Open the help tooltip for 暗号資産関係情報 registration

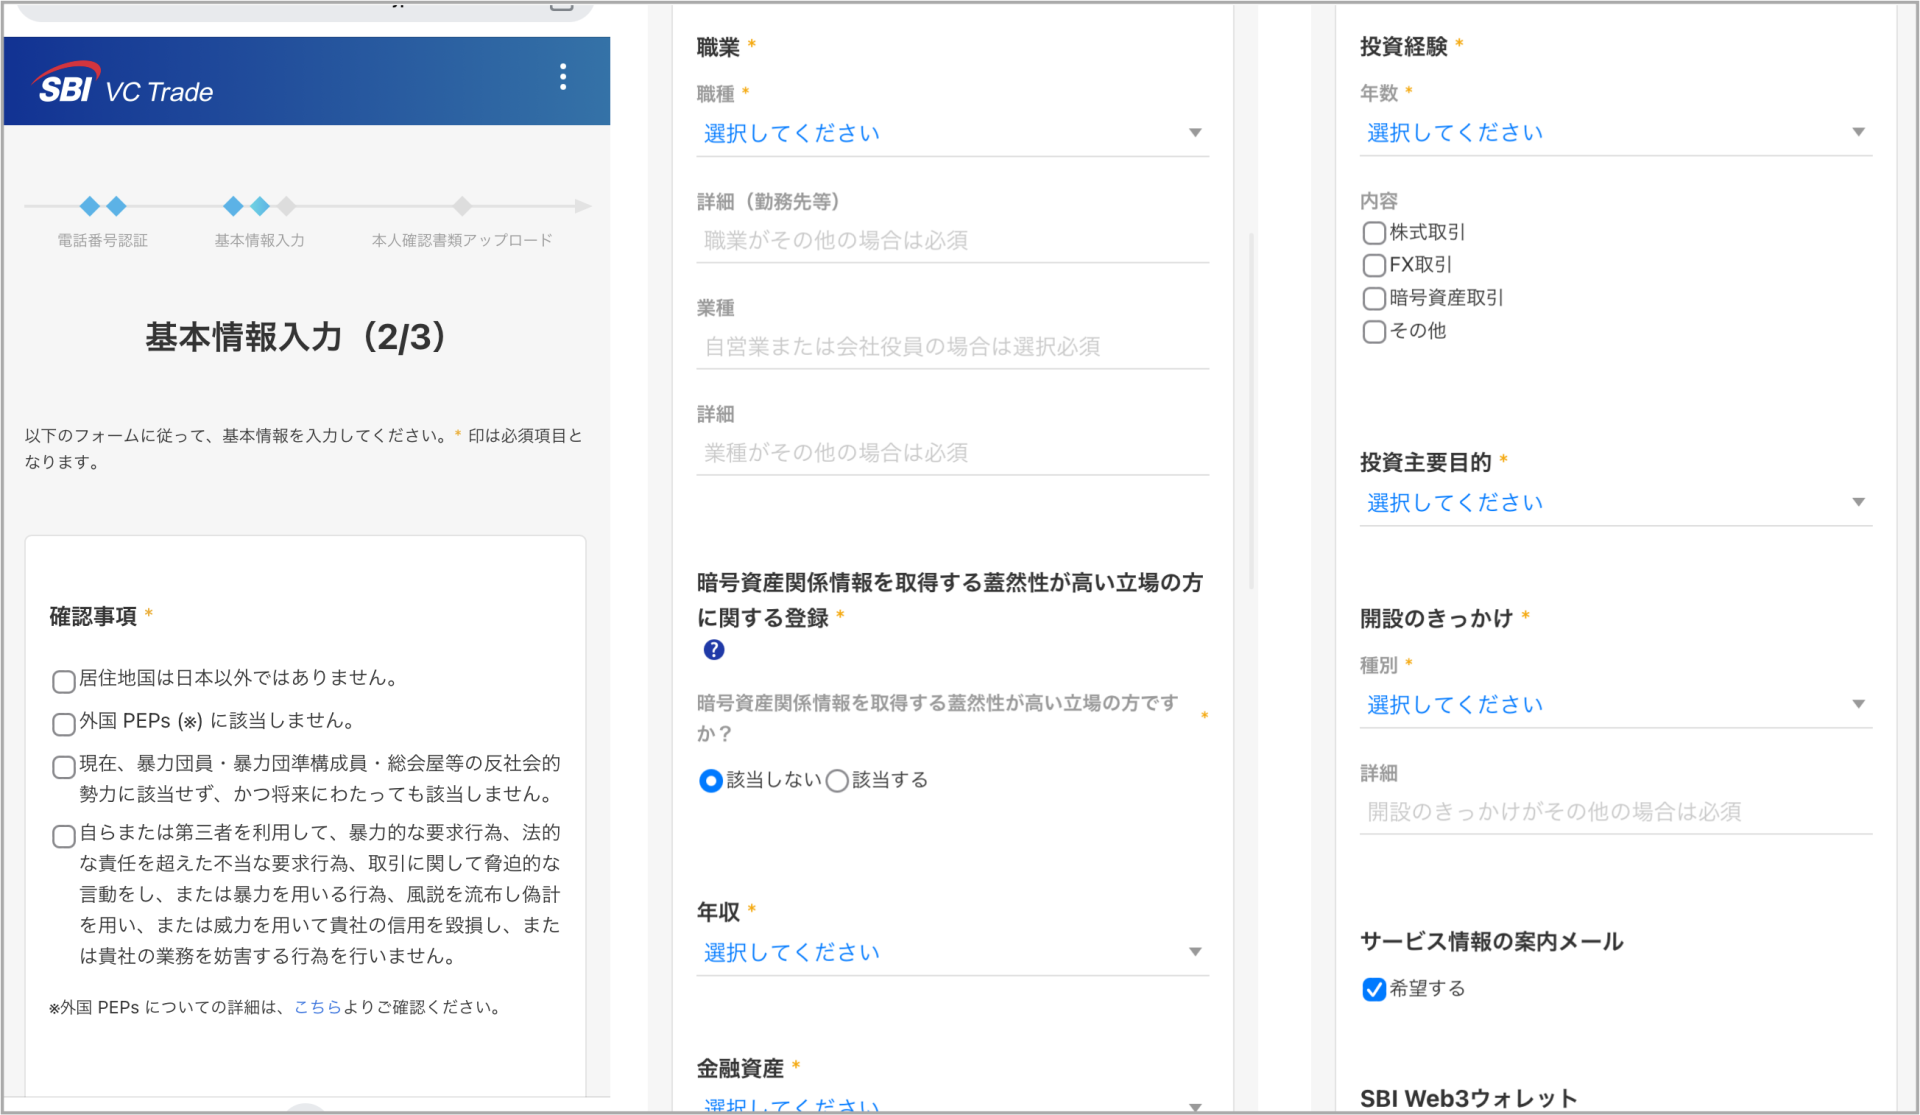point(713,650)
